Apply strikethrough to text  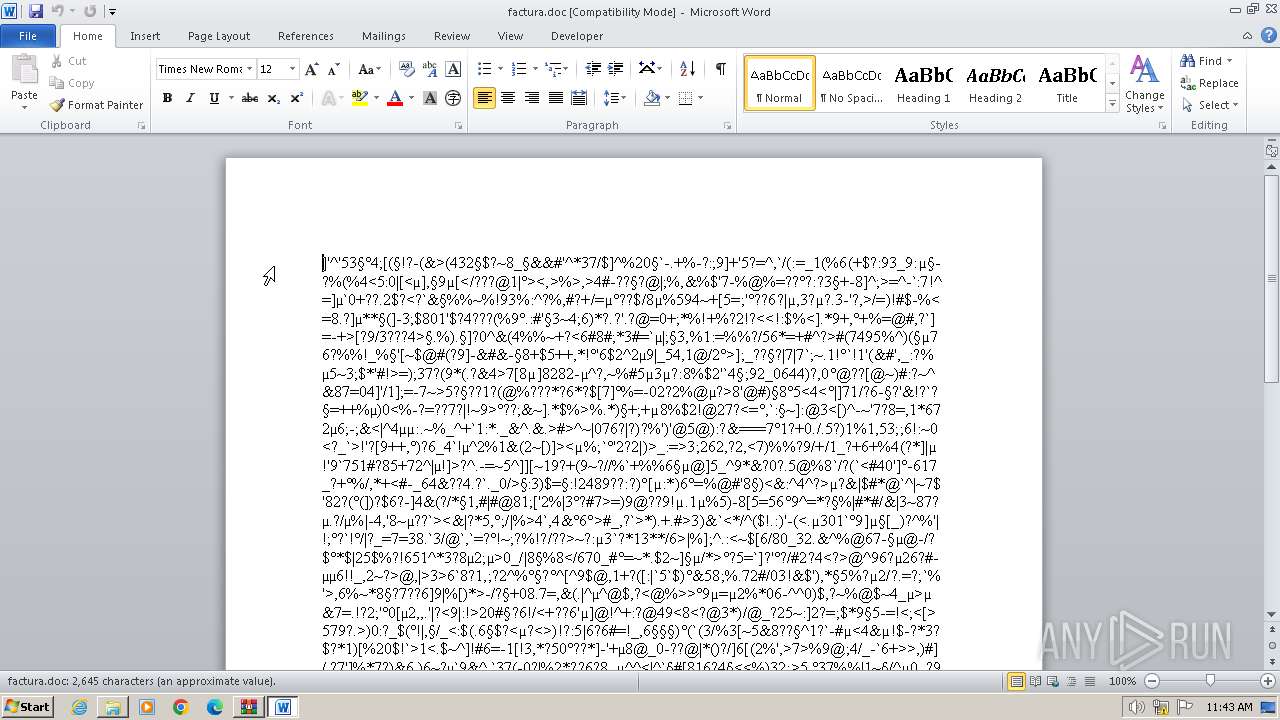coord(250,98)
